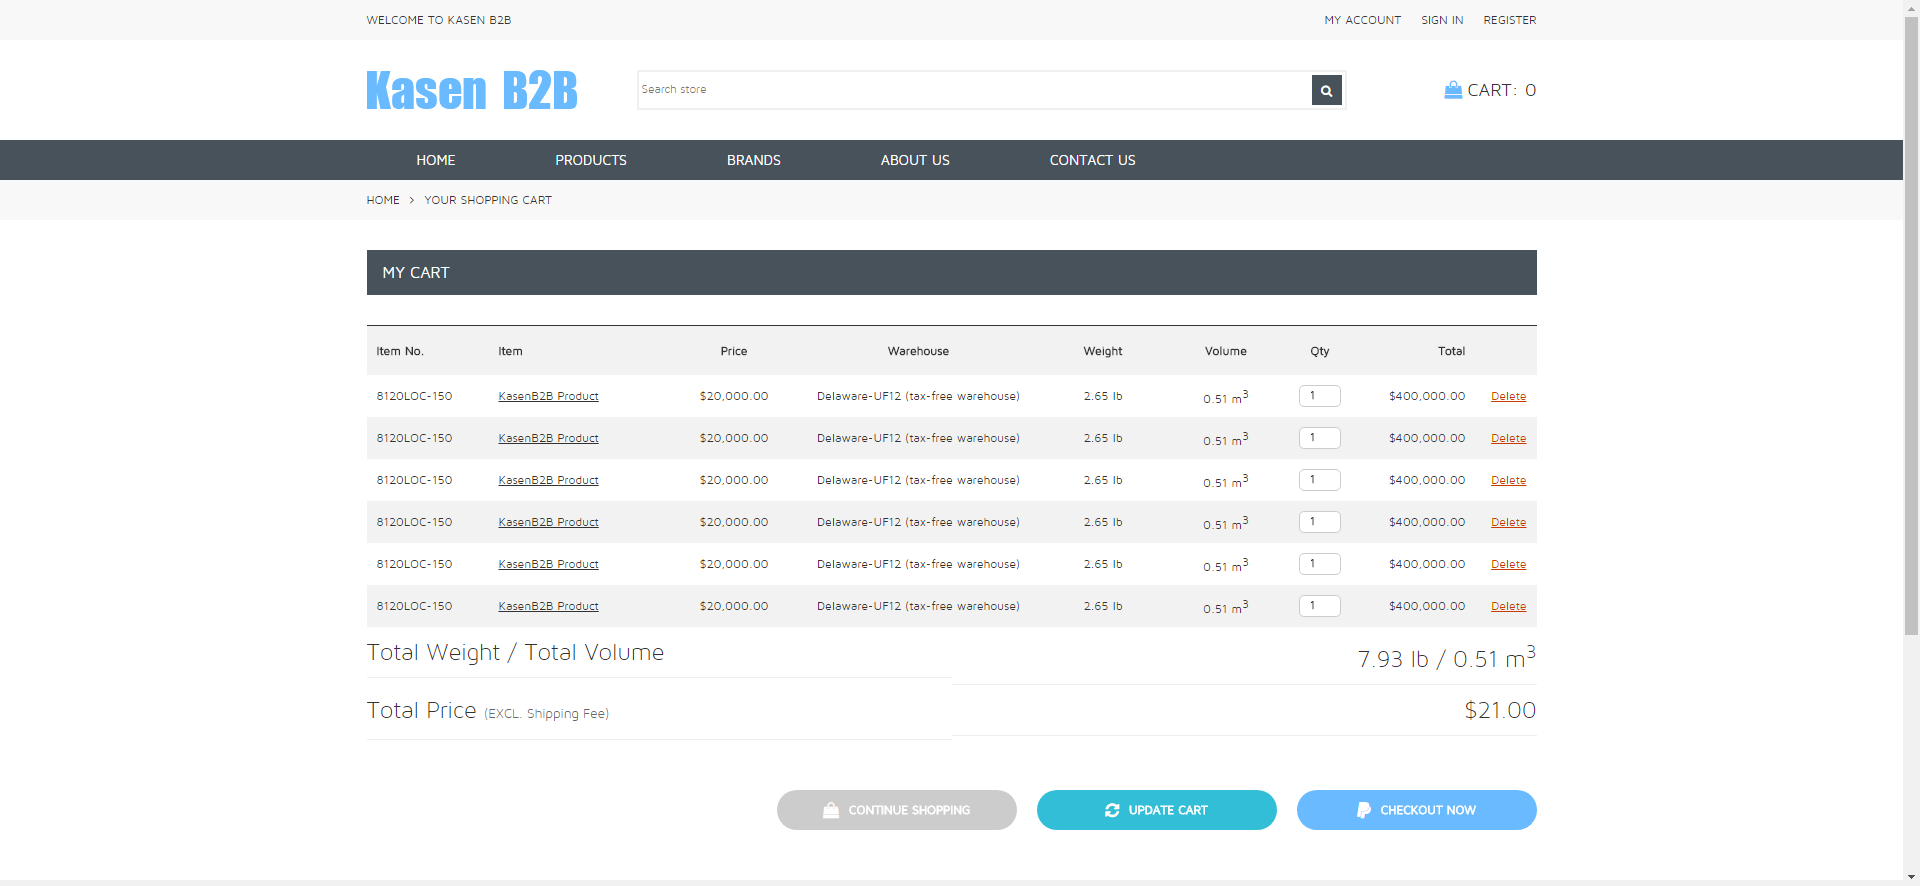Click the search magnifier icon button
The height and width of the screenshot is (886, 1920).
(x=1326, y=90)
